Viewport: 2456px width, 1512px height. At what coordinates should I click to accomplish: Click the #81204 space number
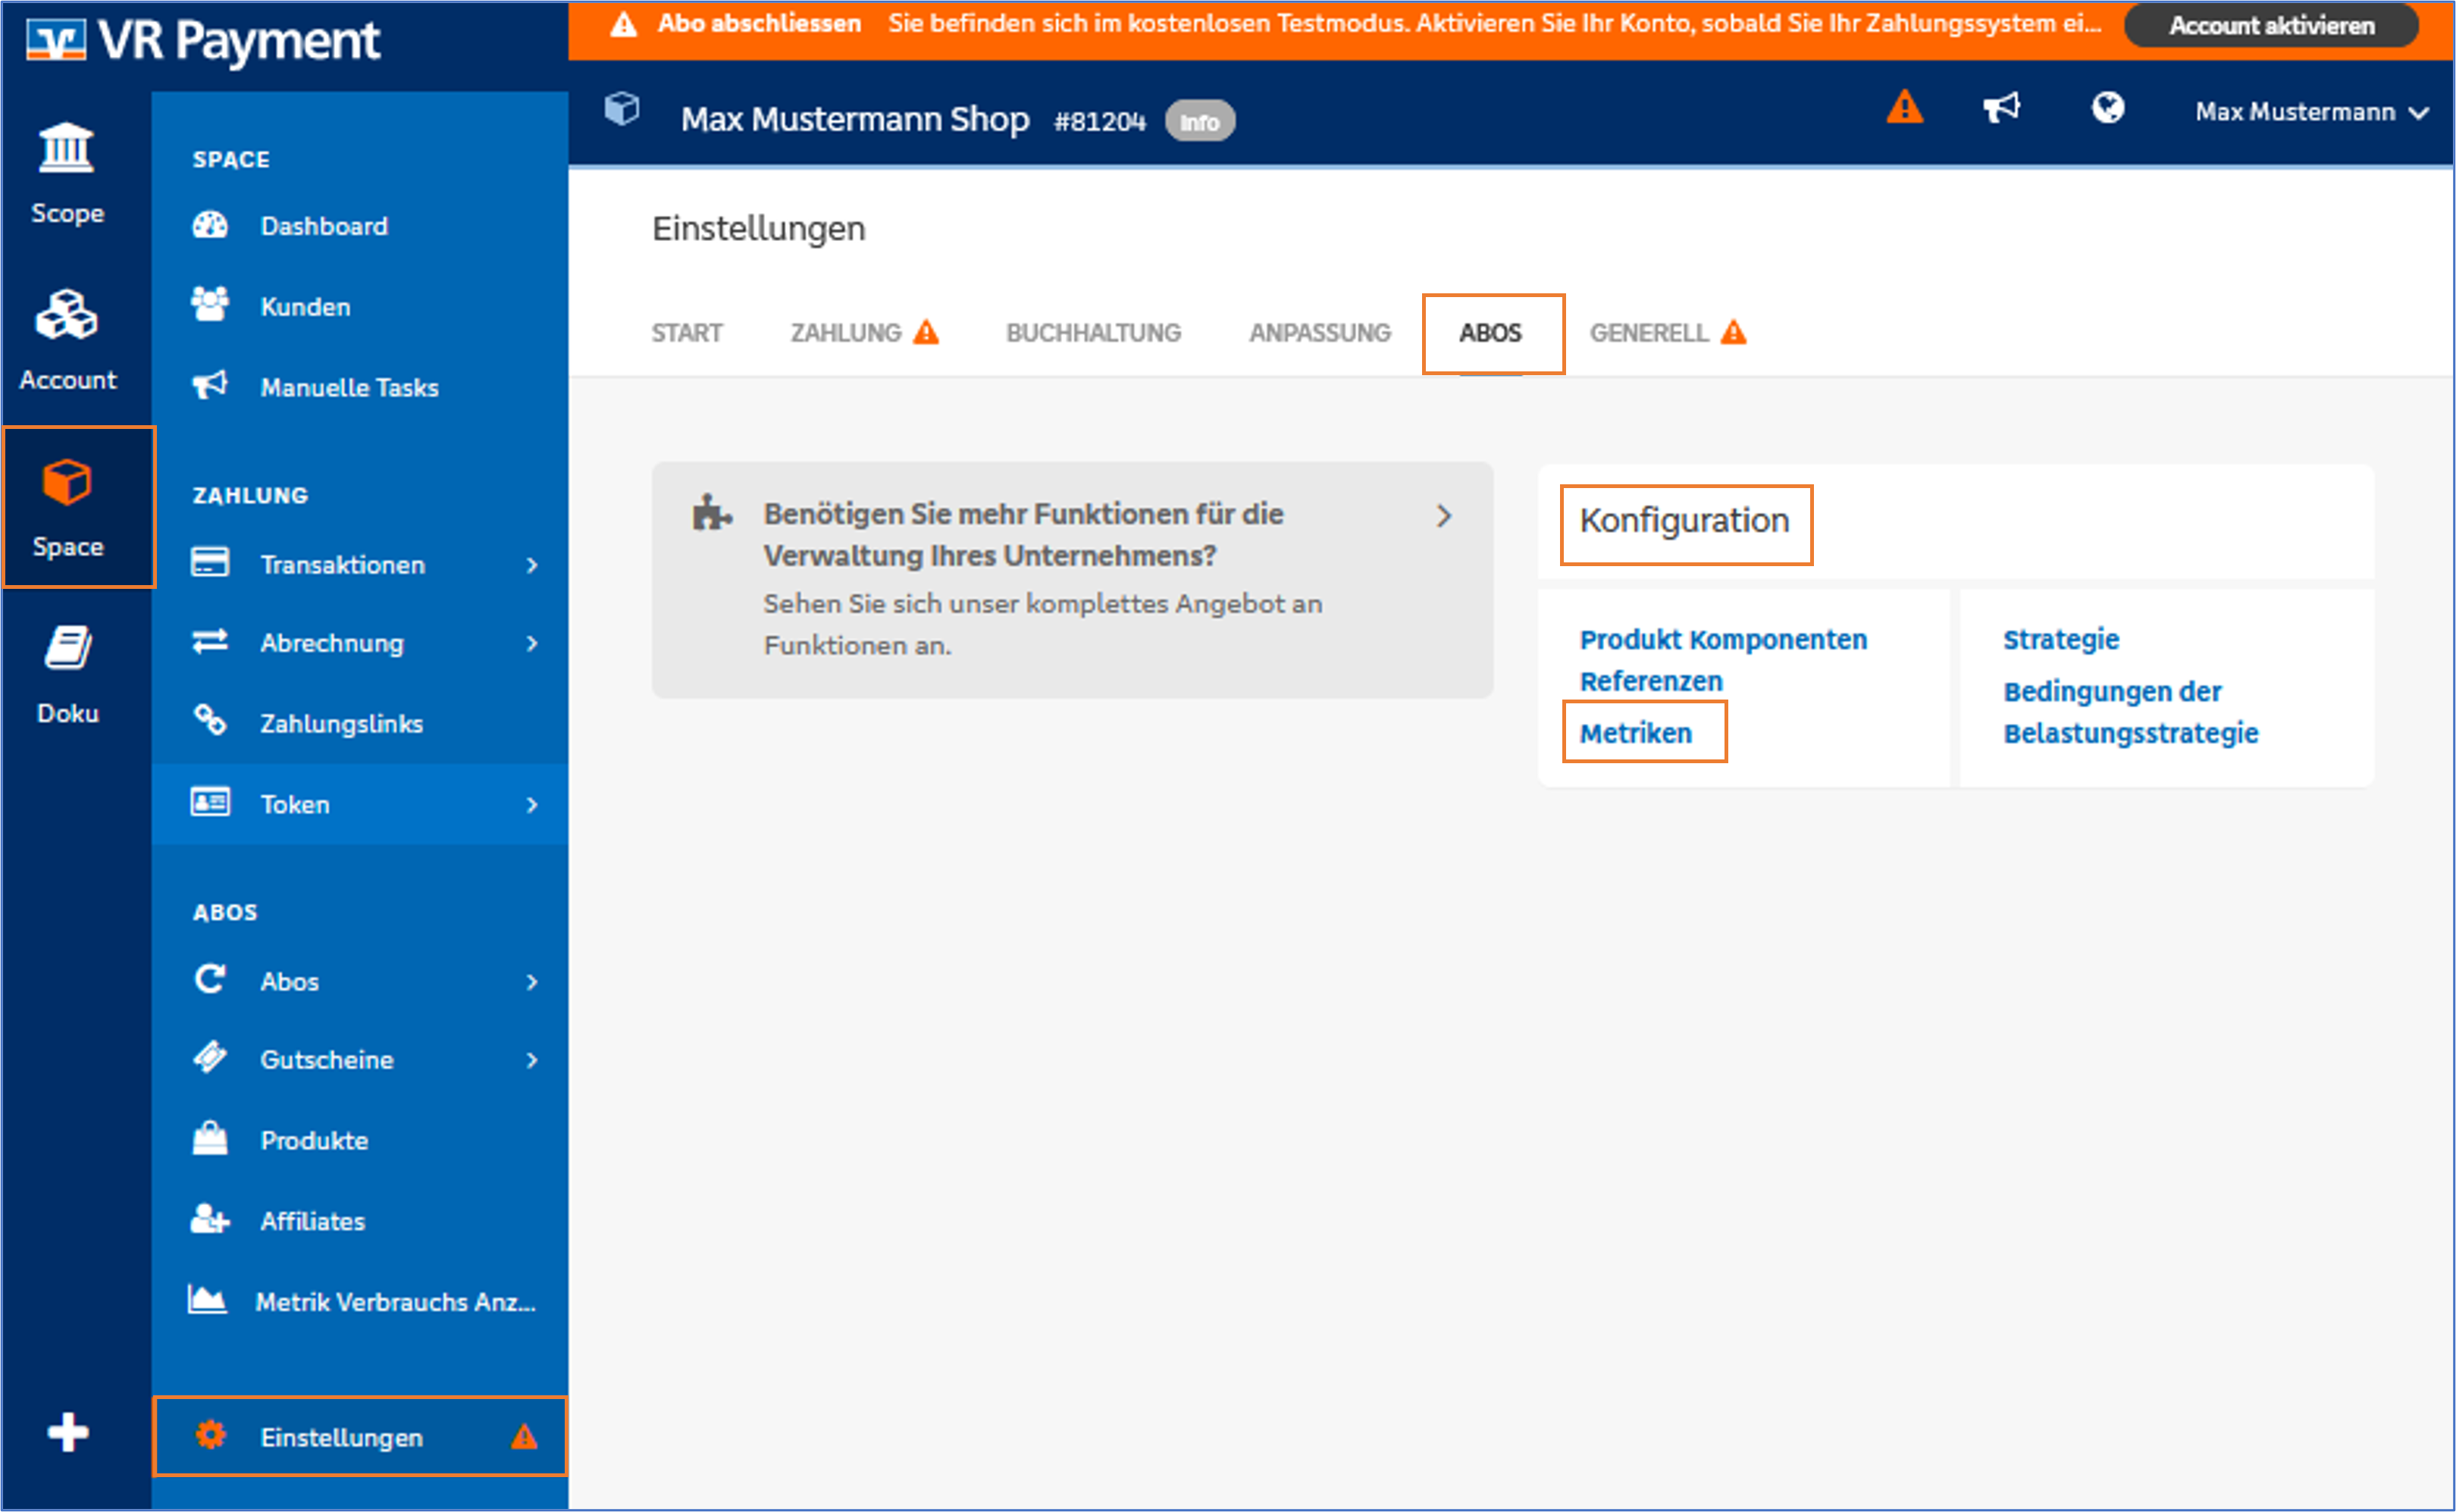click(1099, 121)
